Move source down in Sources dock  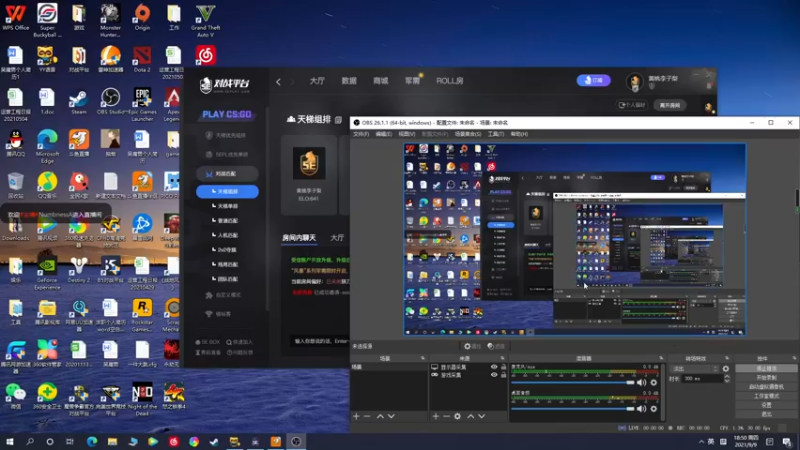482,416
